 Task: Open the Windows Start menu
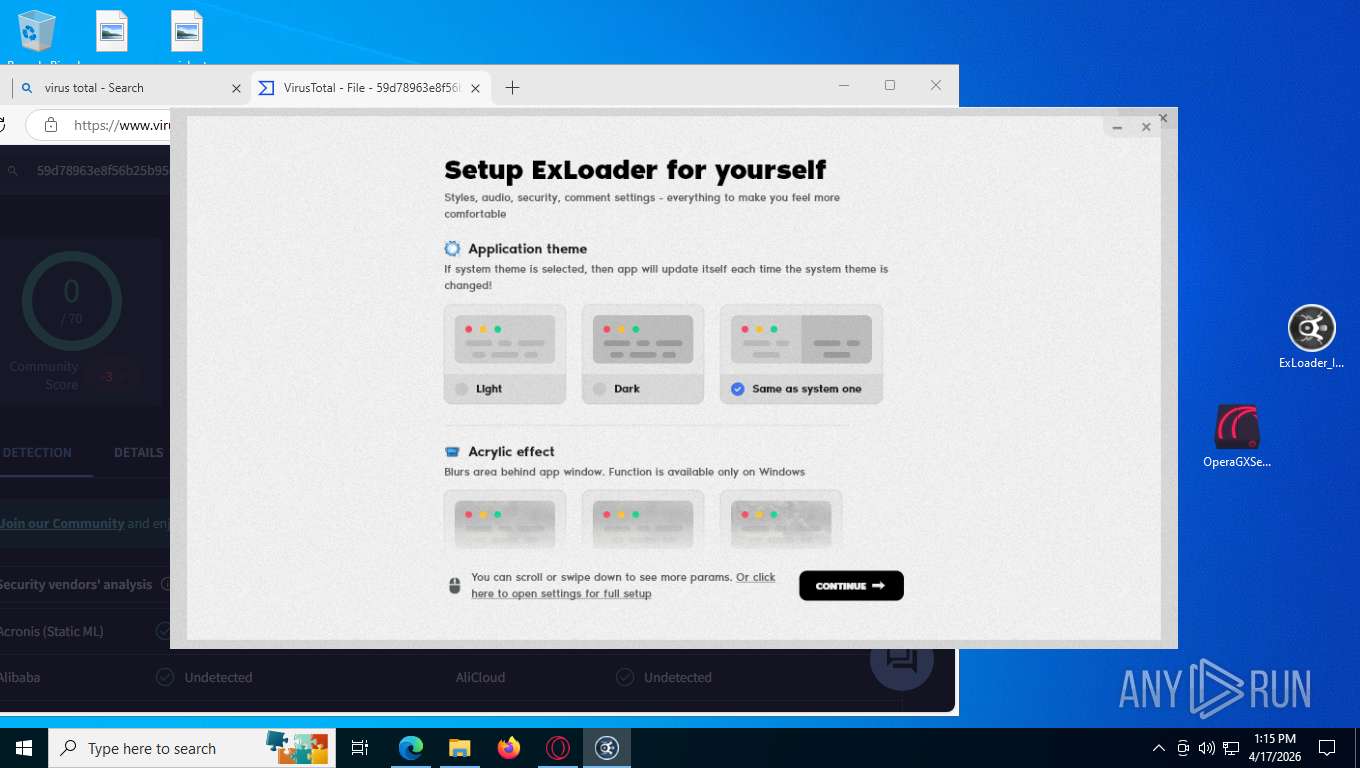24,748
